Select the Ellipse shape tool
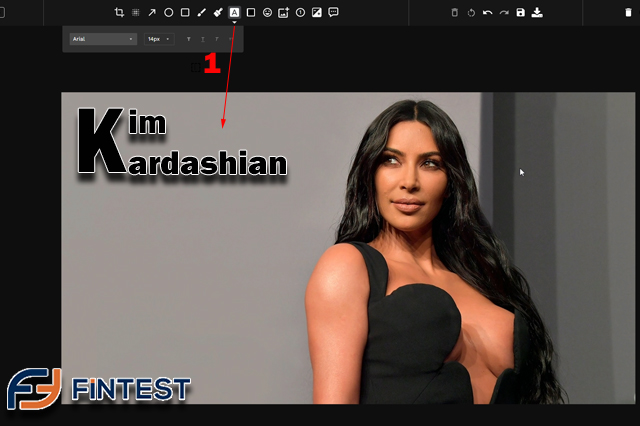This screenshot has width=640, height=426. click(169, 13)
